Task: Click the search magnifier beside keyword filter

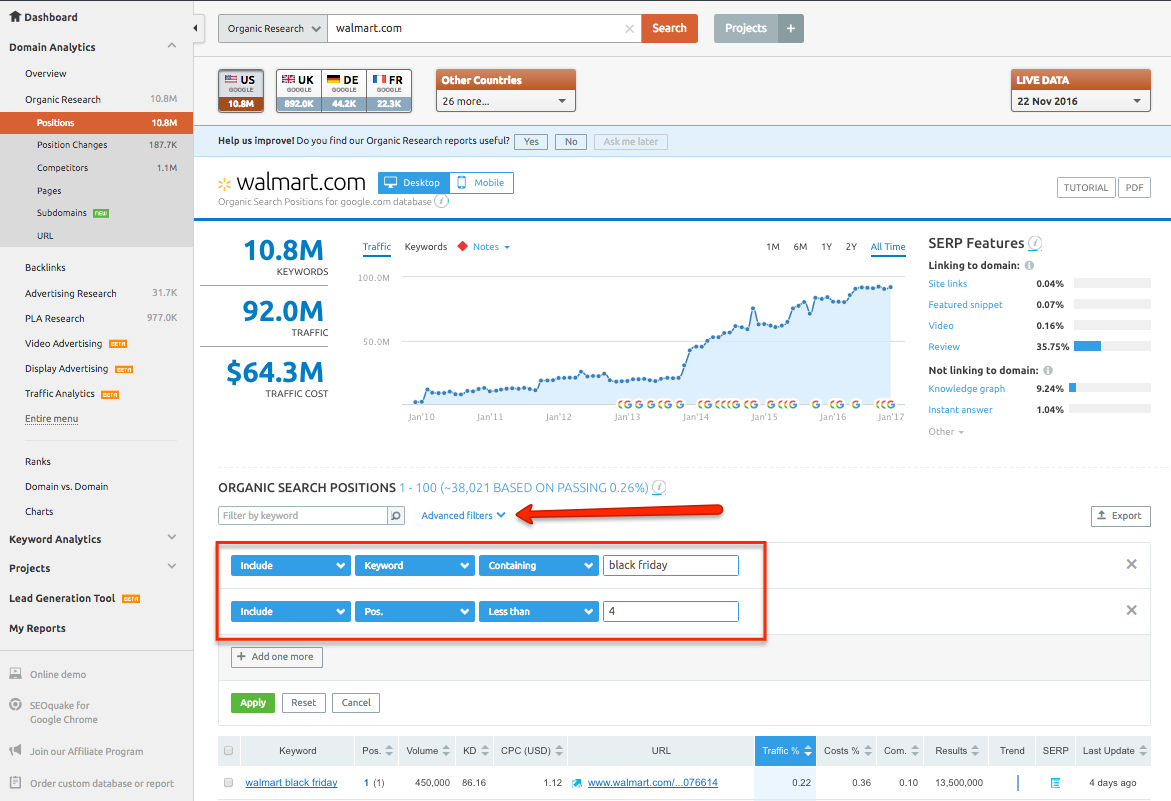Action: coord(396,516)
